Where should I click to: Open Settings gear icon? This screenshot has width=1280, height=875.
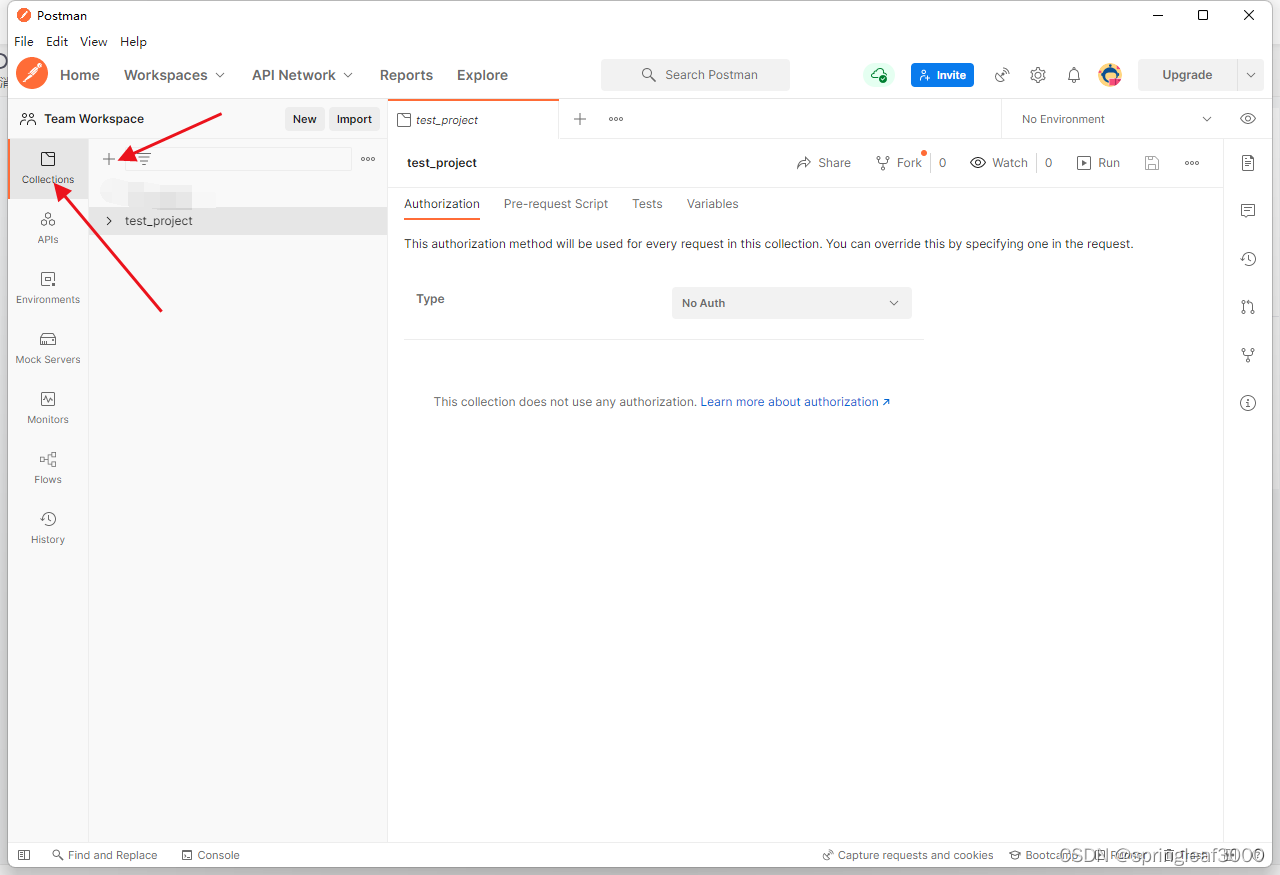(x=1038, y=75)
